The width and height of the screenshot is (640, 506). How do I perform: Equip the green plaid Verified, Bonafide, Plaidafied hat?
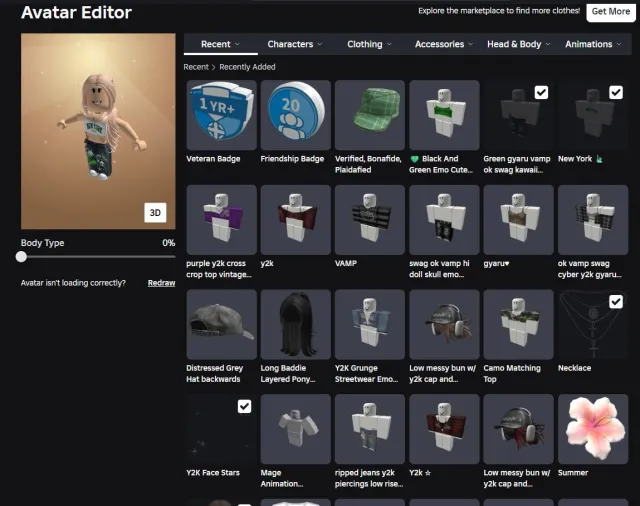coord(370,115)
